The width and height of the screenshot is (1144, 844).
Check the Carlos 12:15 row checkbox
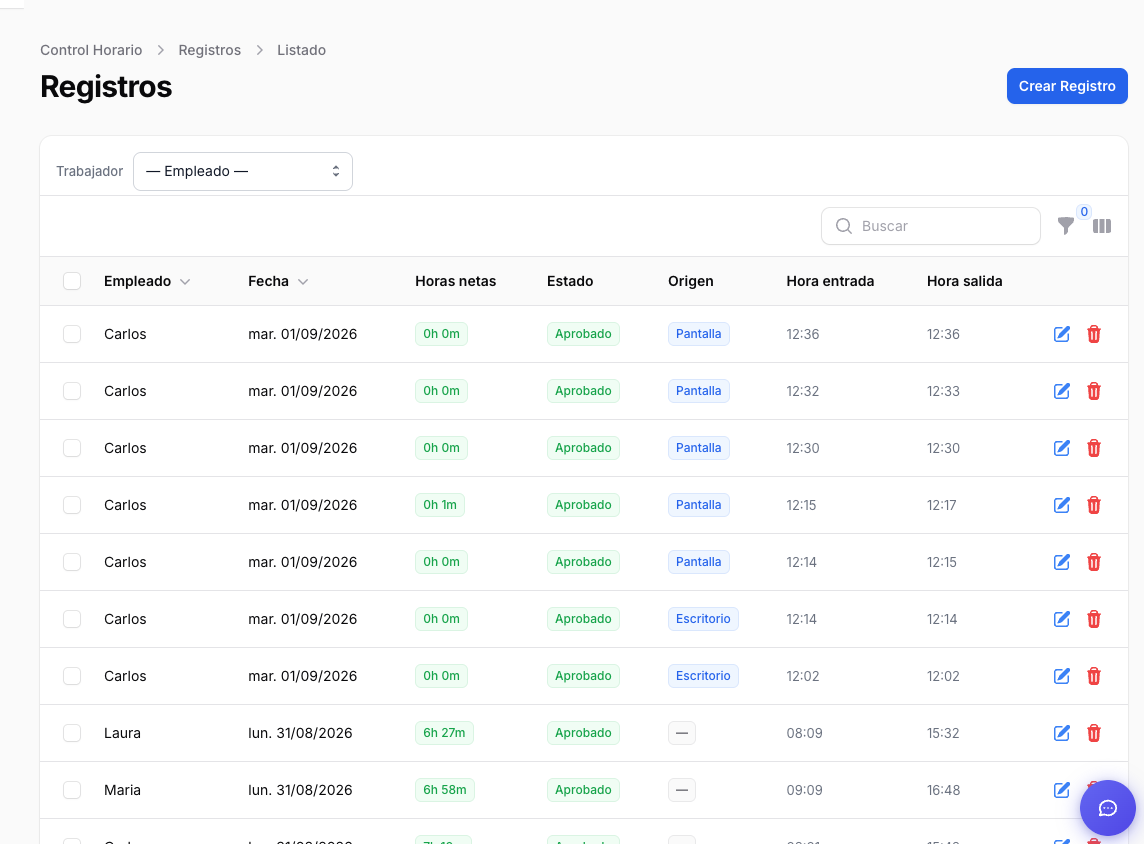tap(72, 505)
